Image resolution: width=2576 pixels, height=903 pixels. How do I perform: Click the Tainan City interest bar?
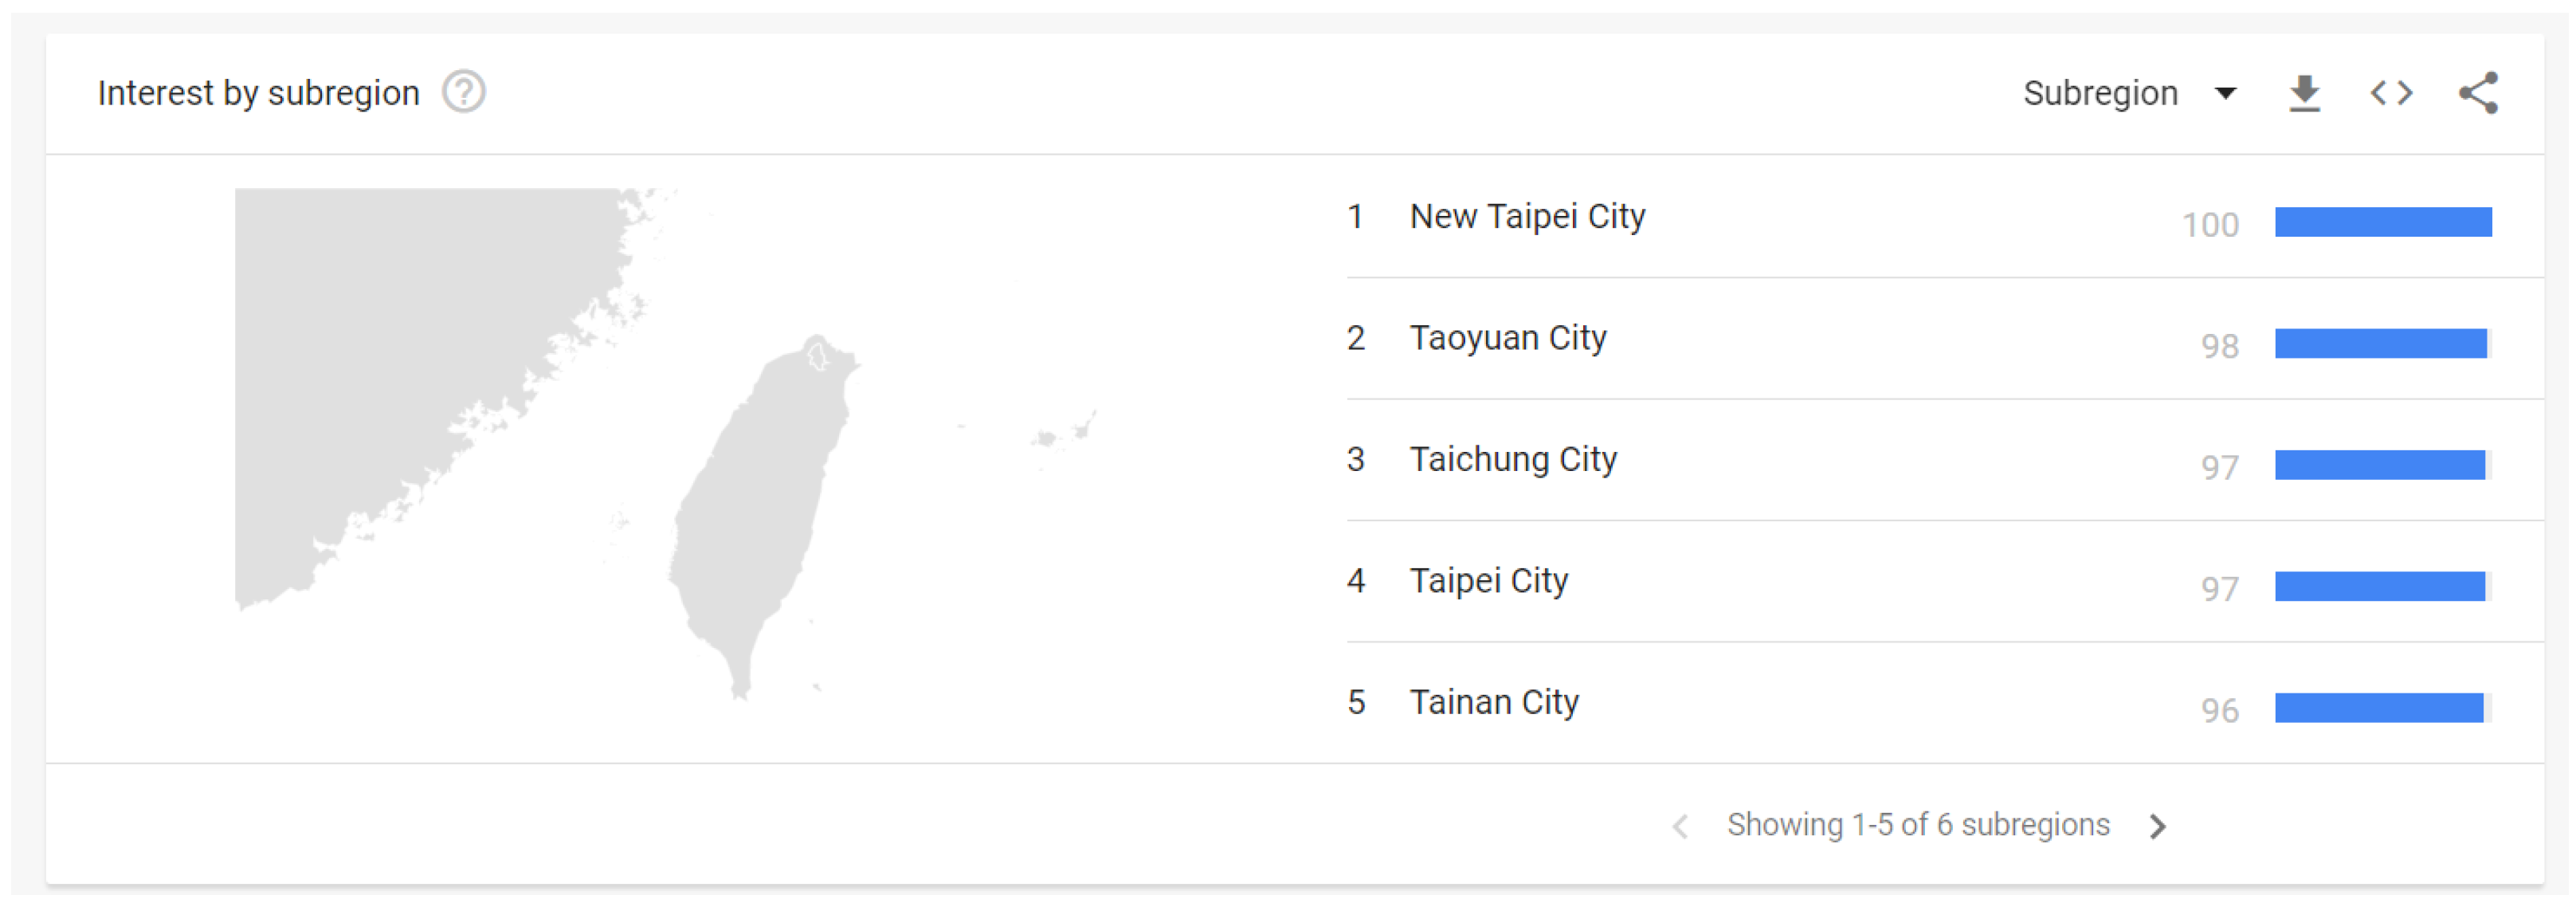click(2378, 708)
